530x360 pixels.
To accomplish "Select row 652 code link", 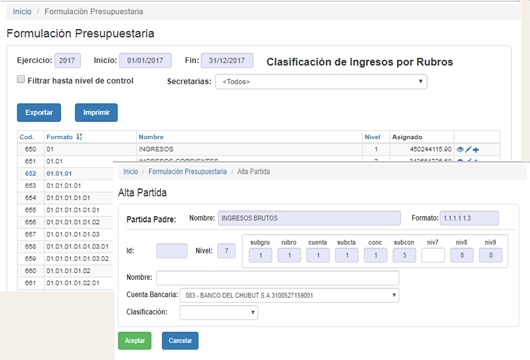I will [x=30, y=173].
